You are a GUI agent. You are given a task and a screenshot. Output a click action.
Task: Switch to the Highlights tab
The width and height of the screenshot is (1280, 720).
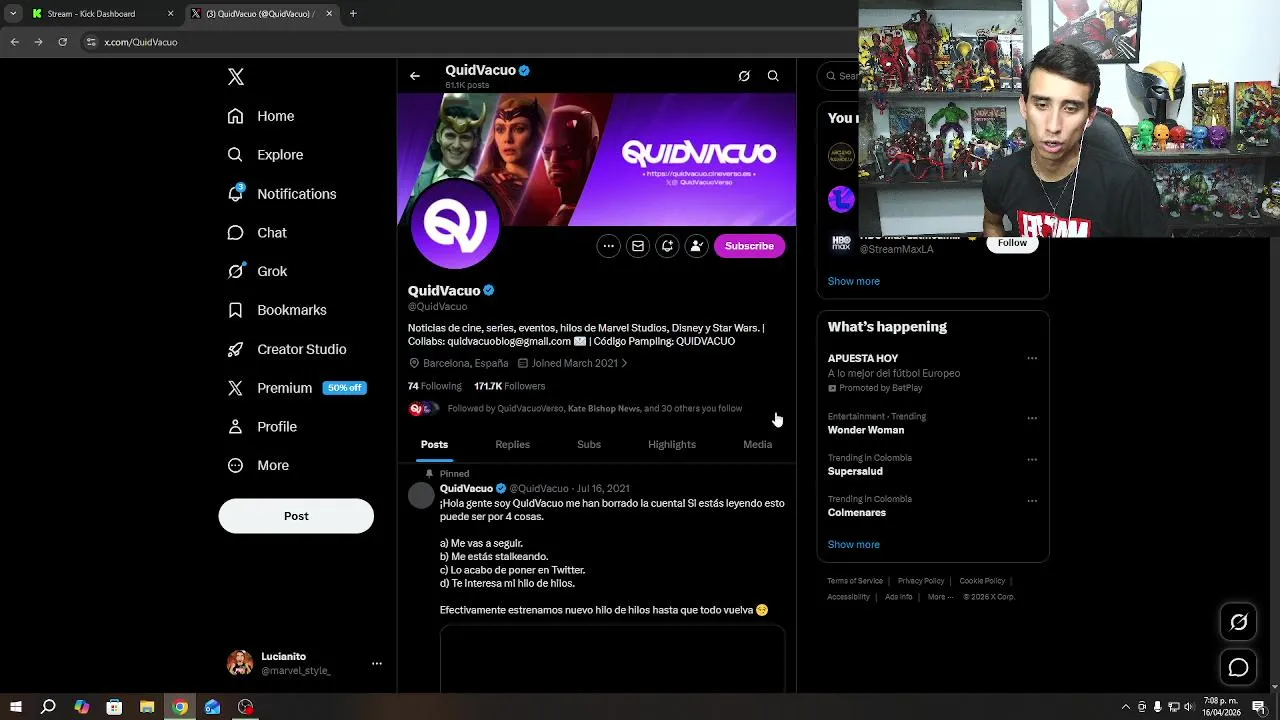click(672, 444)
